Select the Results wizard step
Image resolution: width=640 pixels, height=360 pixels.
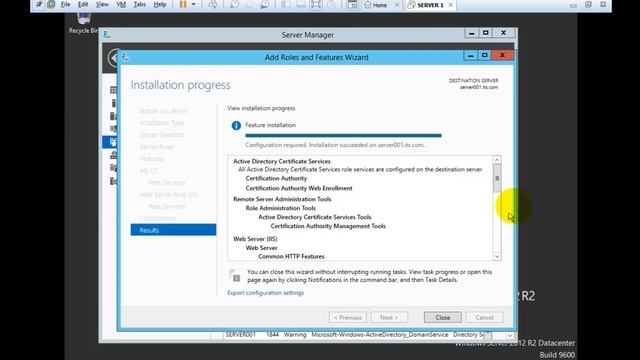pos(173,230)
